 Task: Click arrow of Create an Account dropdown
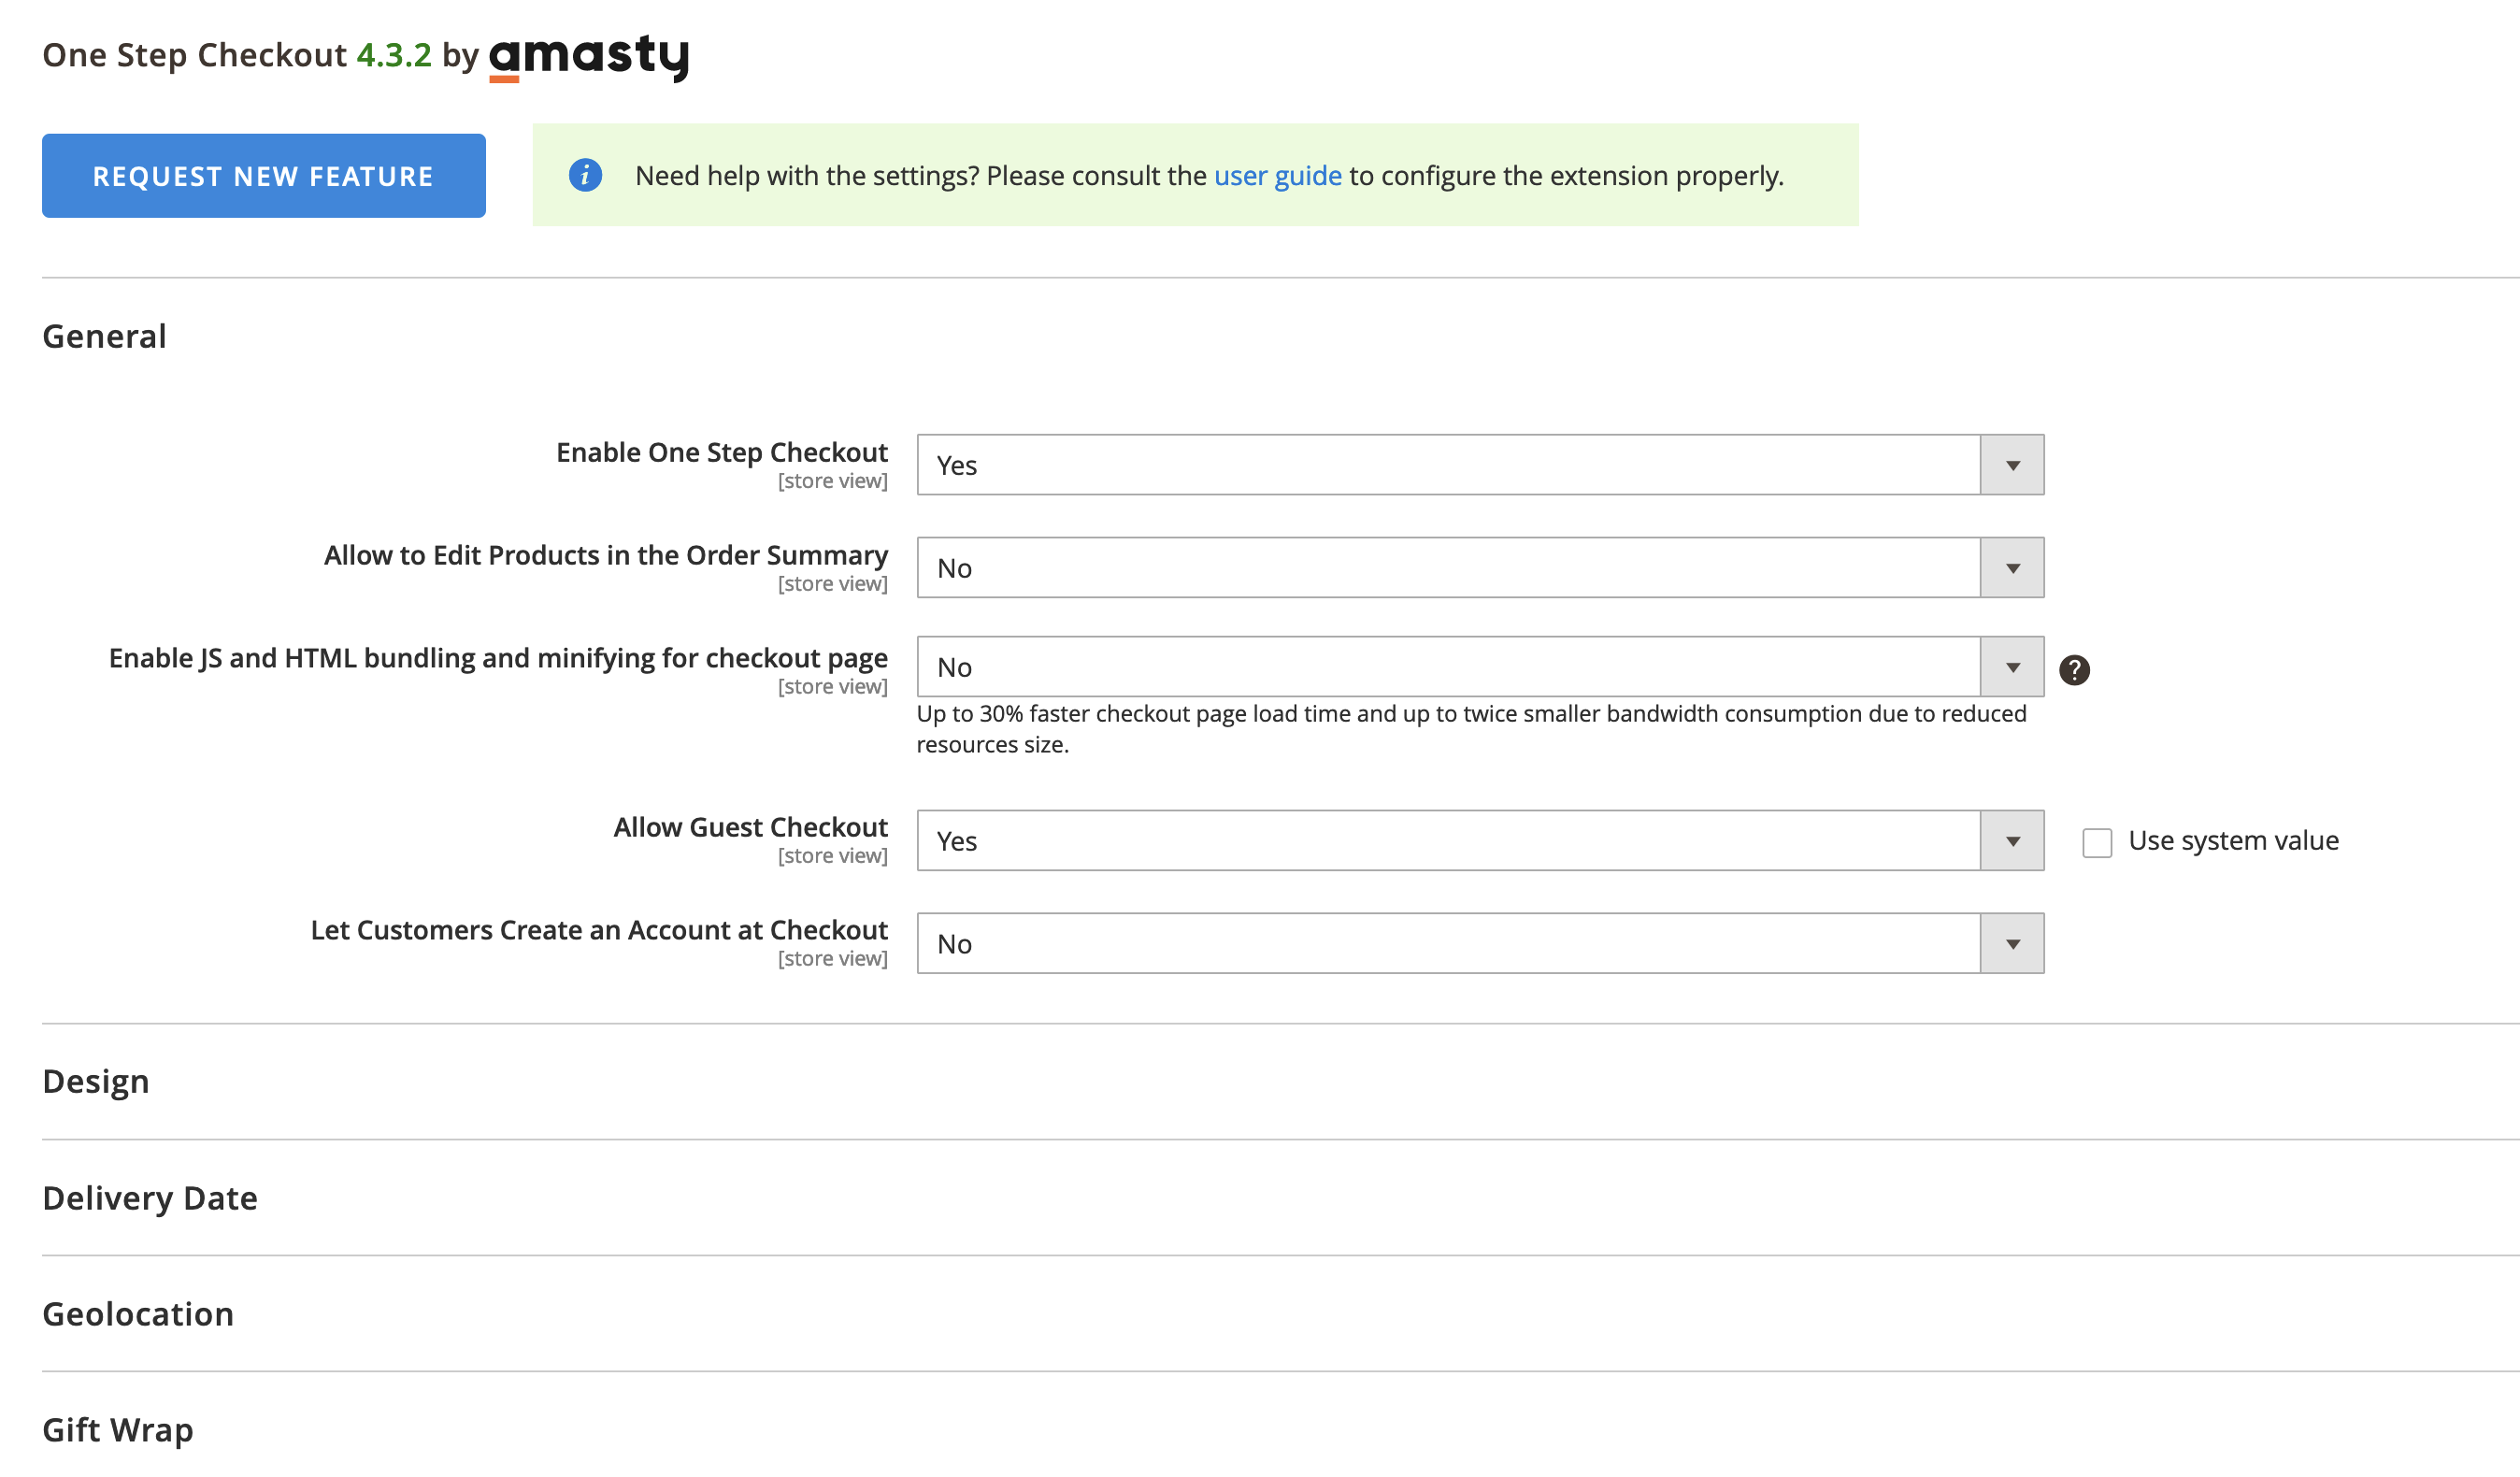[2012, 944]
